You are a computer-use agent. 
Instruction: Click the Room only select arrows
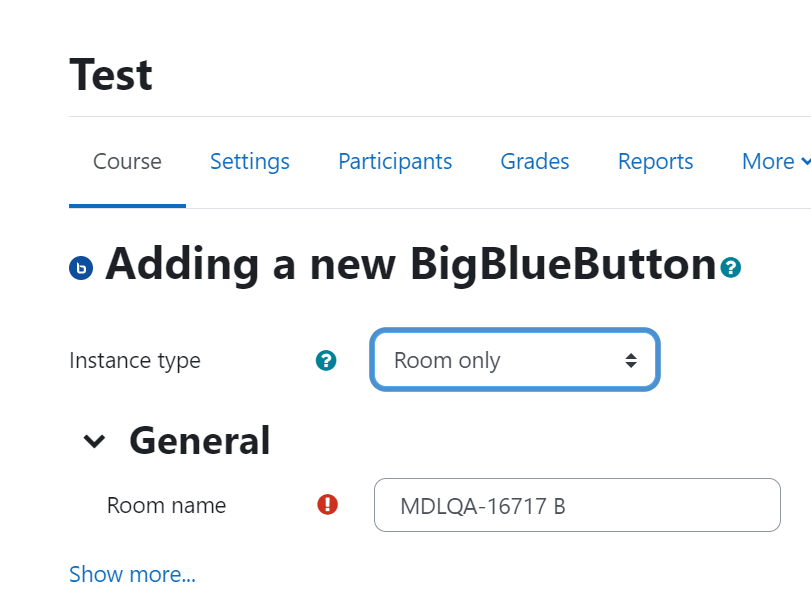tap(630, 360)
